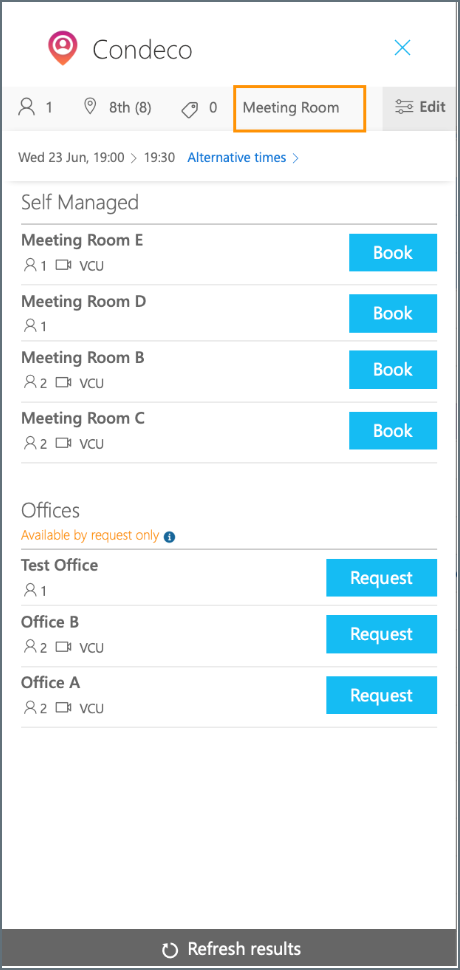Click the location pin icon beside 8th (8)
Image resolution: width=460 pixels, height=970 pixels.
(x=90, y=107)
